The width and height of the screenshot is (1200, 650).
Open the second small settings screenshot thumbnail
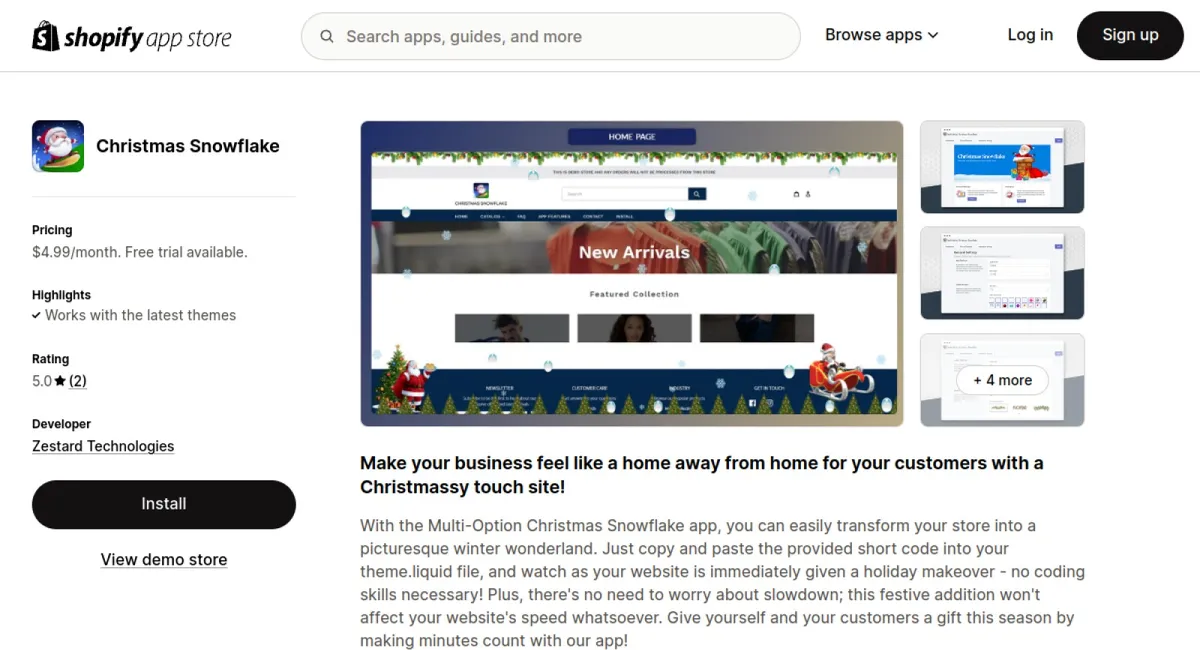tap(1002, 273)
